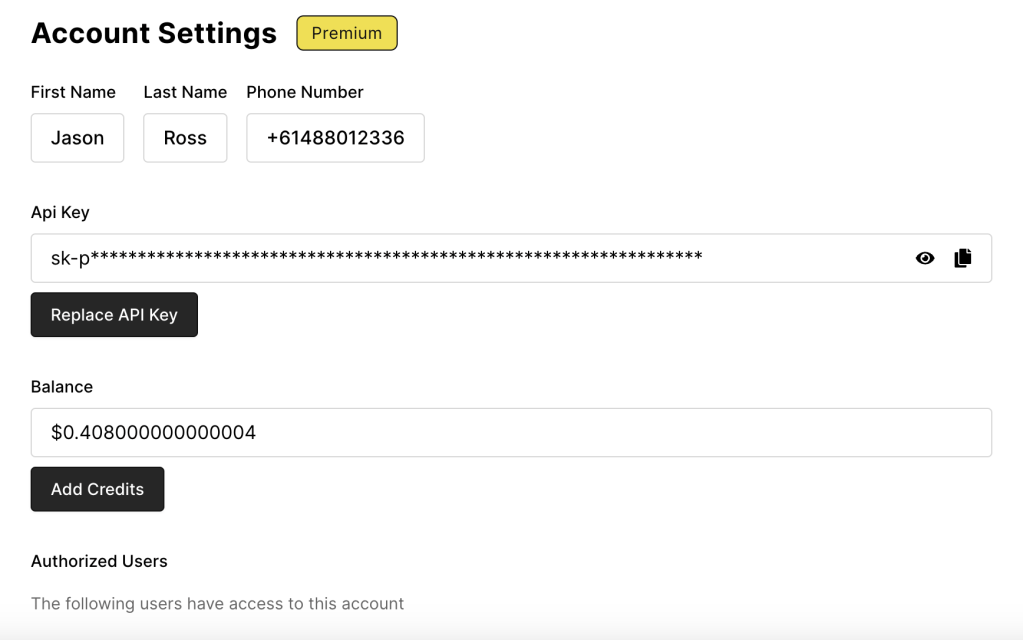Copy the API key using clipboard icon
The image size is (1023, 640).
[x=963, y=258]
